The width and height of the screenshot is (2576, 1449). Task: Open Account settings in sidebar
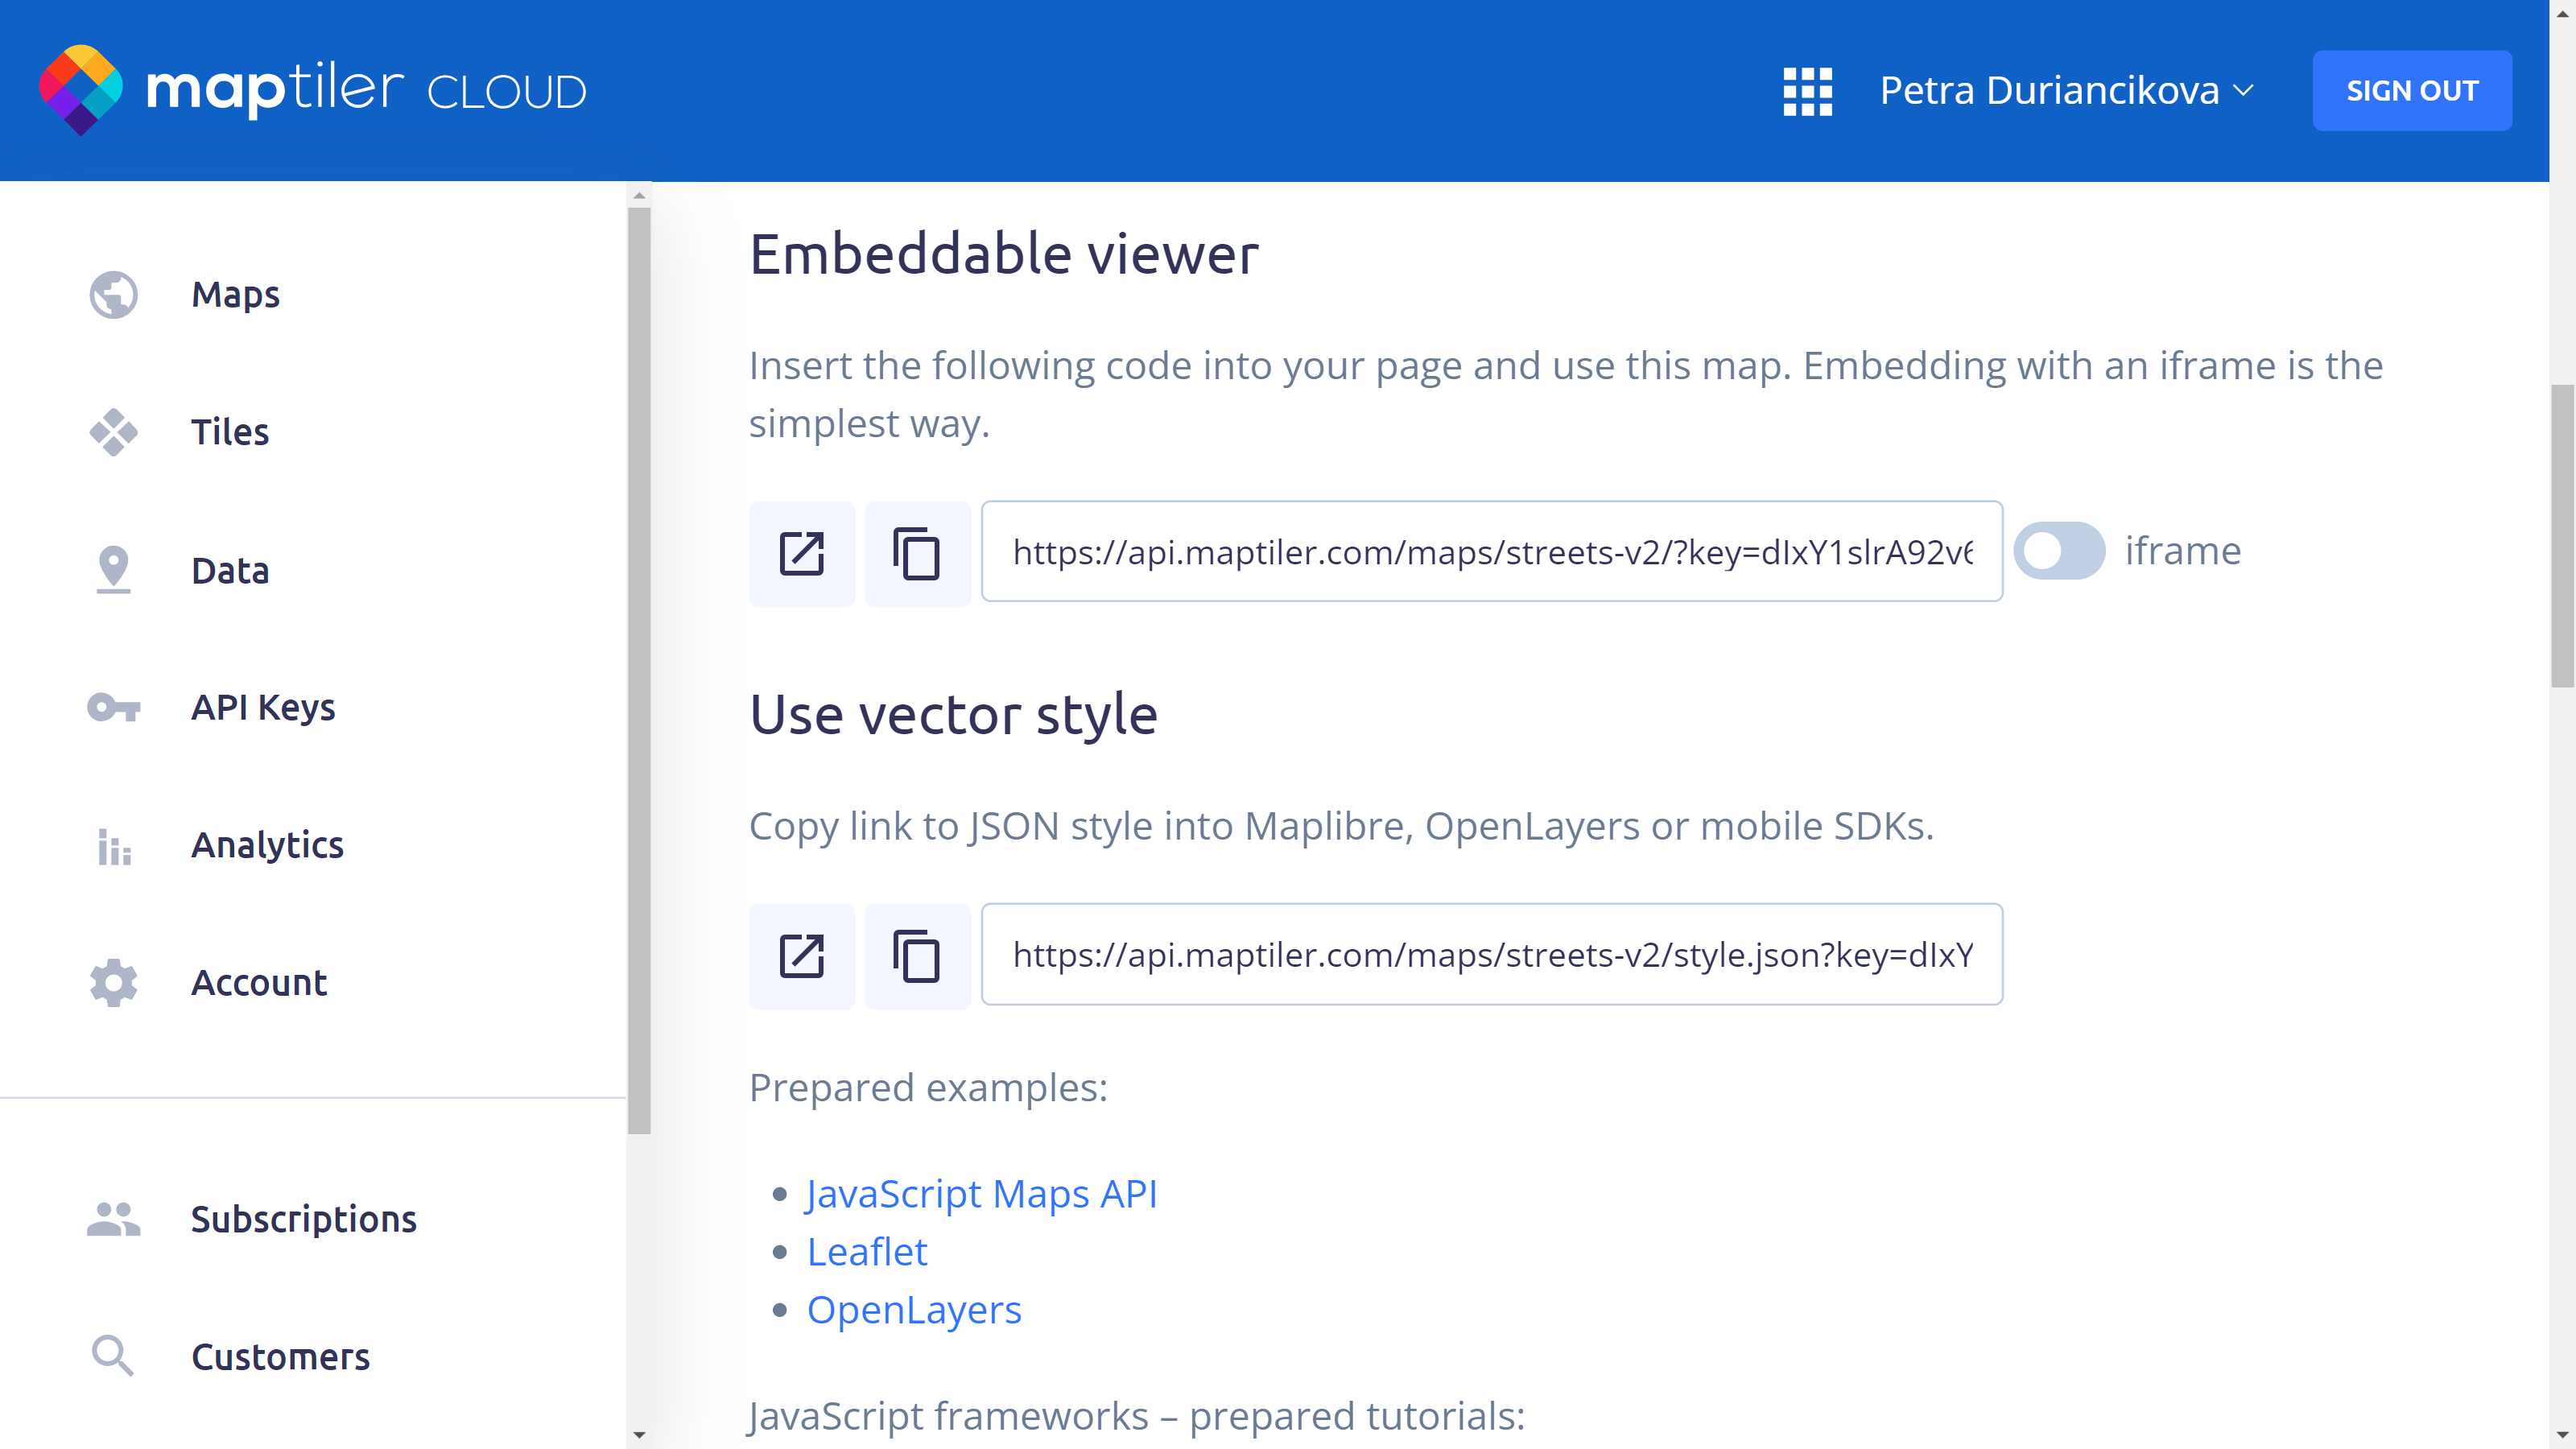[x=258, y=983]
